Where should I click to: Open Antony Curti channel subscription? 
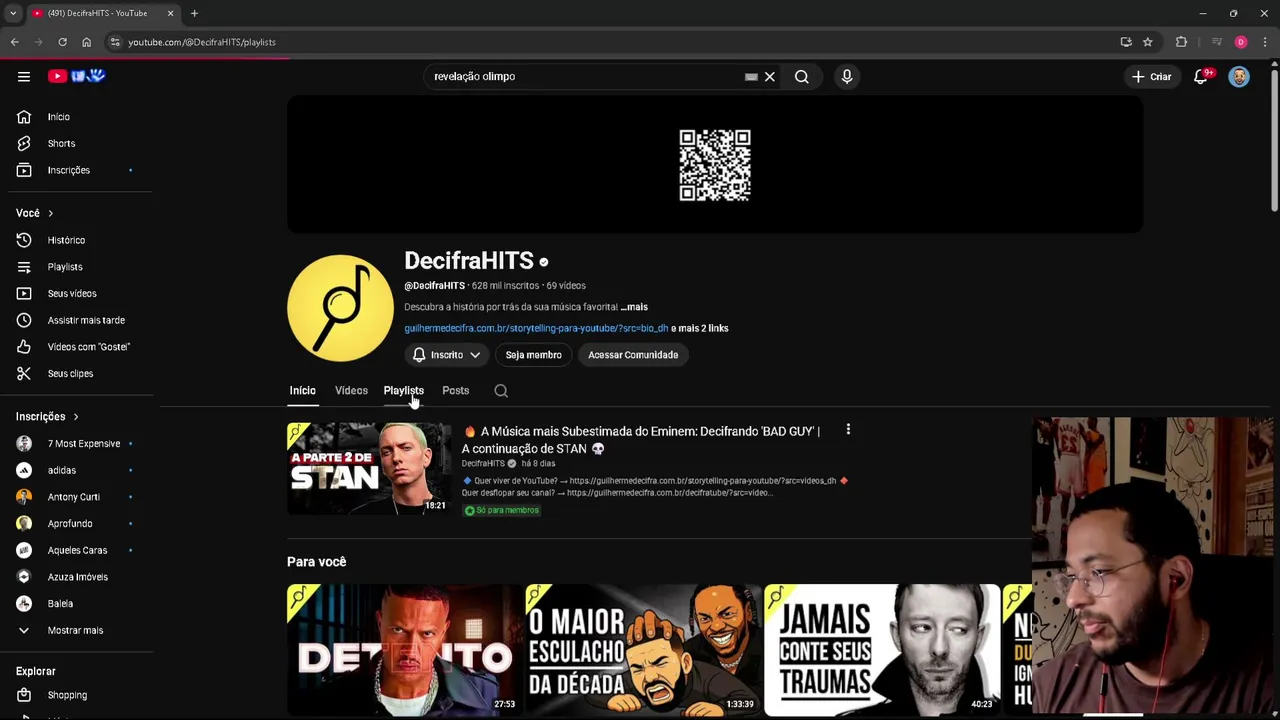coord(76,497)
